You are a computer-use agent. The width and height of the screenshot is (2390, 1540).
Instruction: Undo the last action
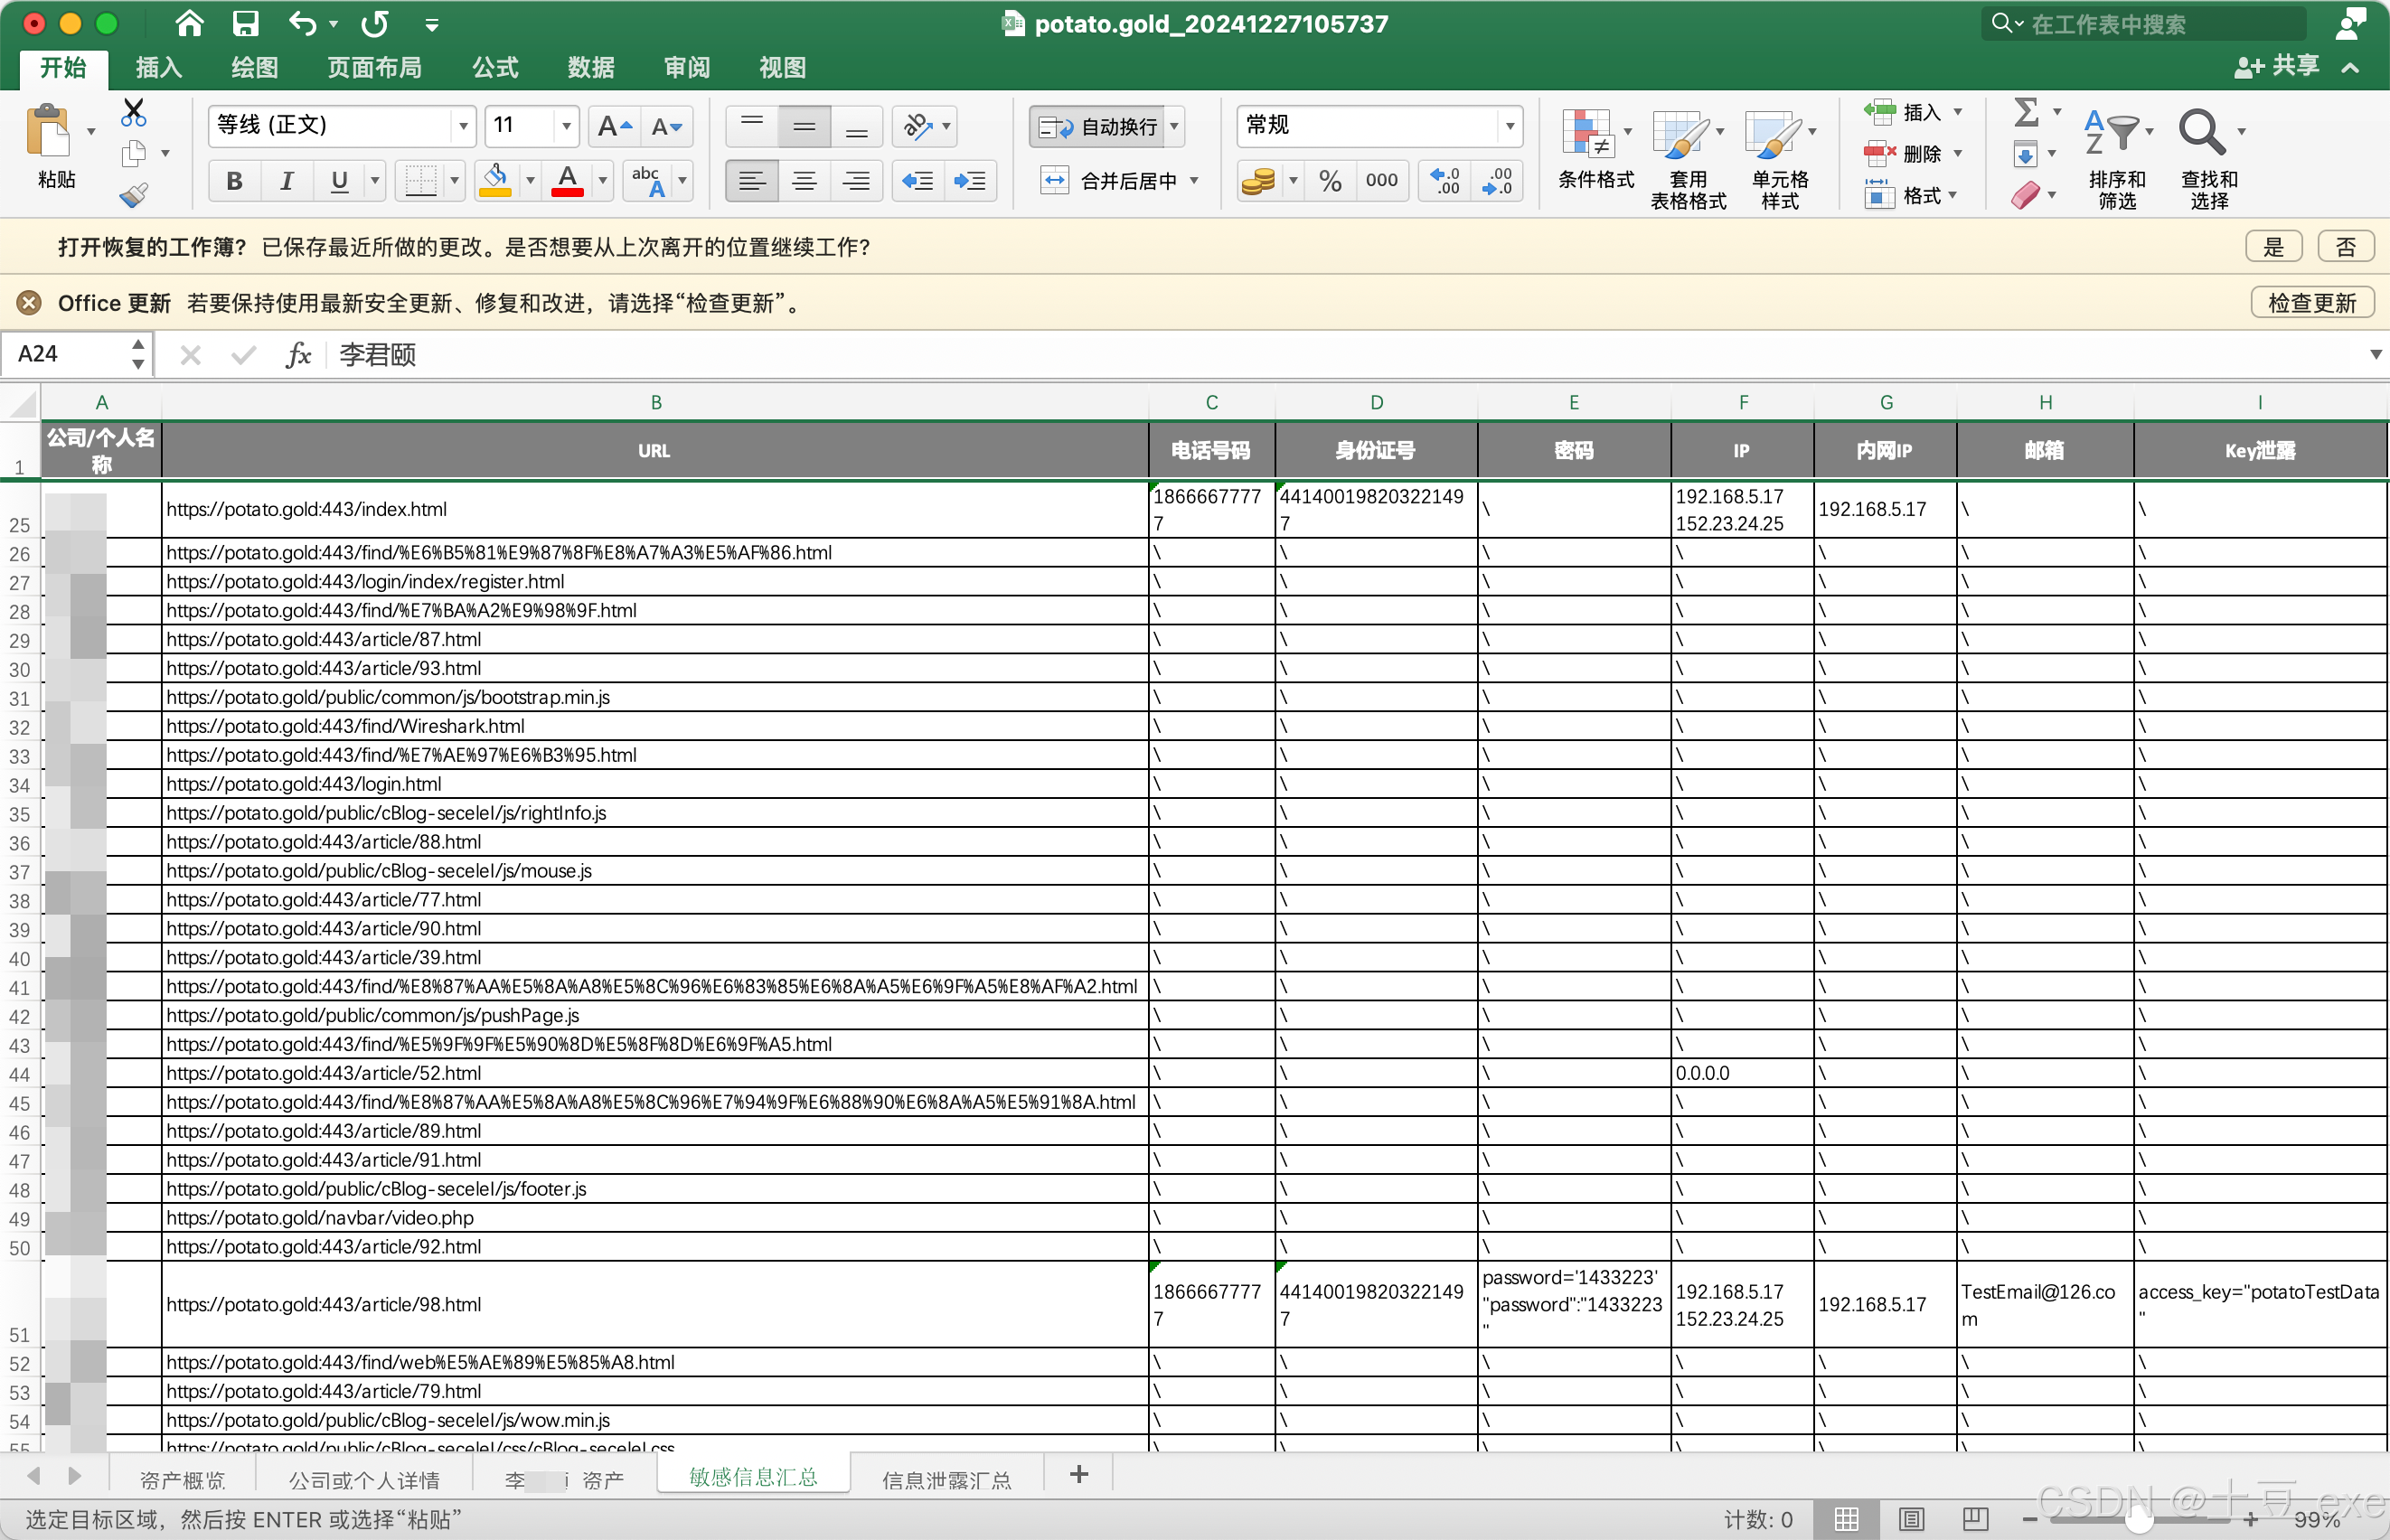pos(303,23)
